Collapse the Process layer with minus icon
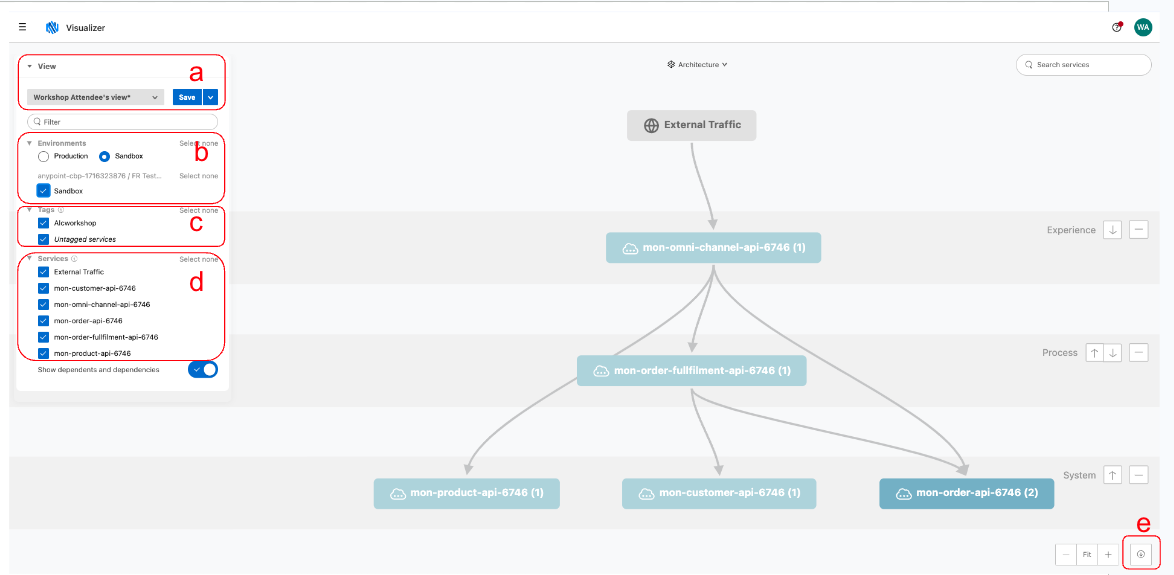The height and width of the screenshot is (575, 1174). [1139, 352]
